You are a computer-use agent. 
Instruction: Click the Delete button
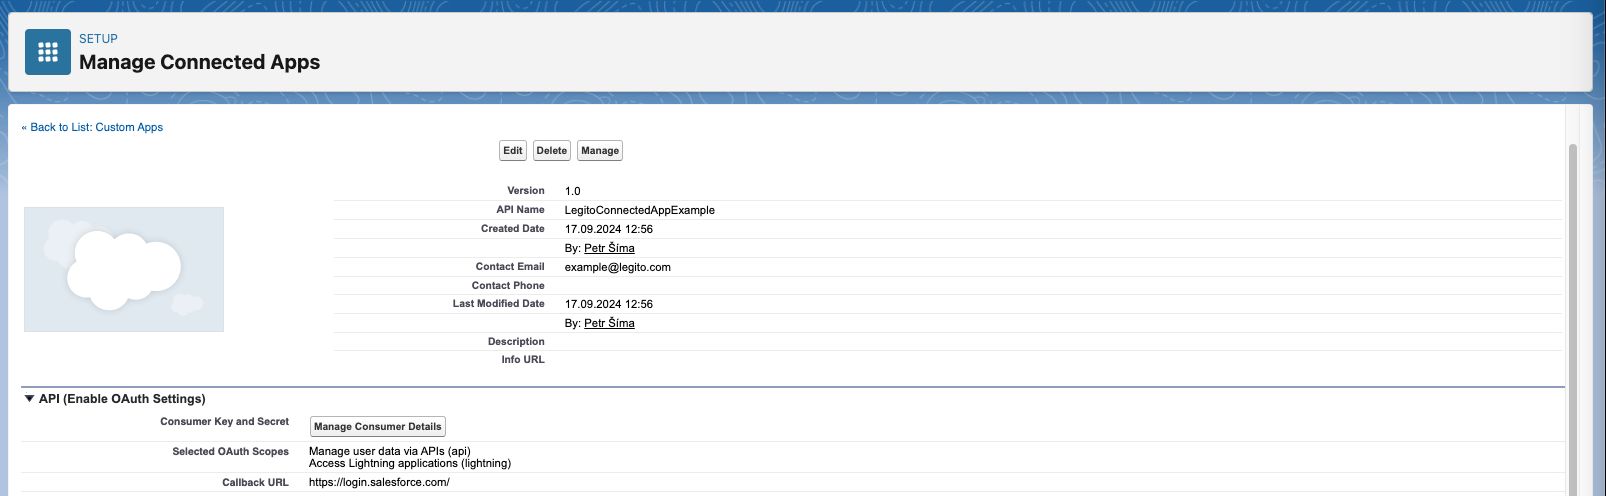(552, 150)
